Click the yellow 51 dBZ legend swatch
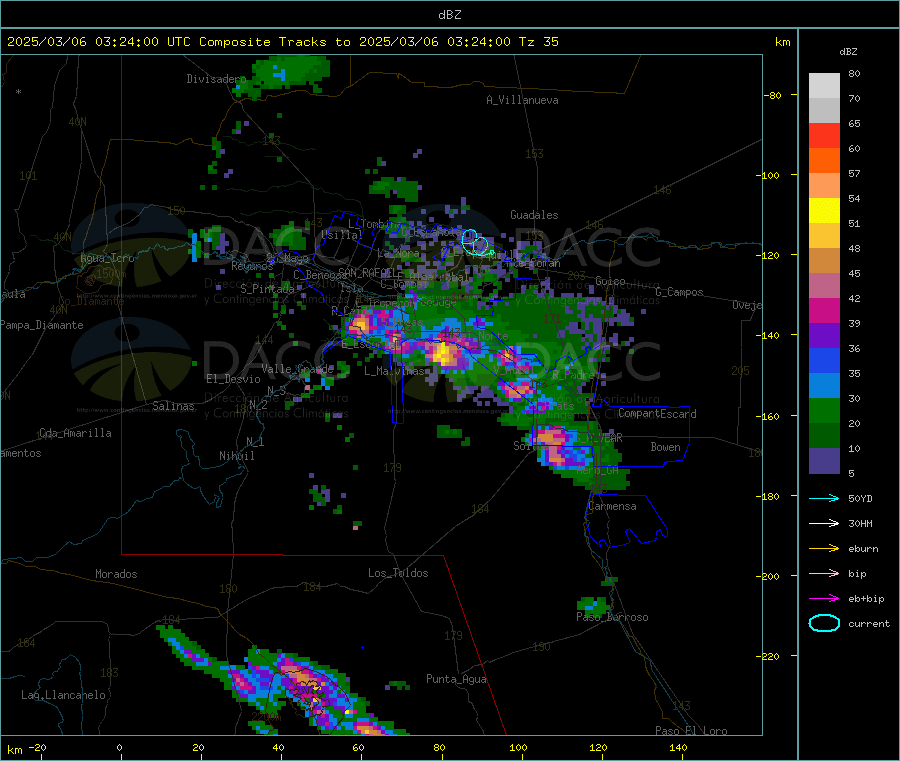This screenshot has width=900, height=761. click(x=824, y=211)
